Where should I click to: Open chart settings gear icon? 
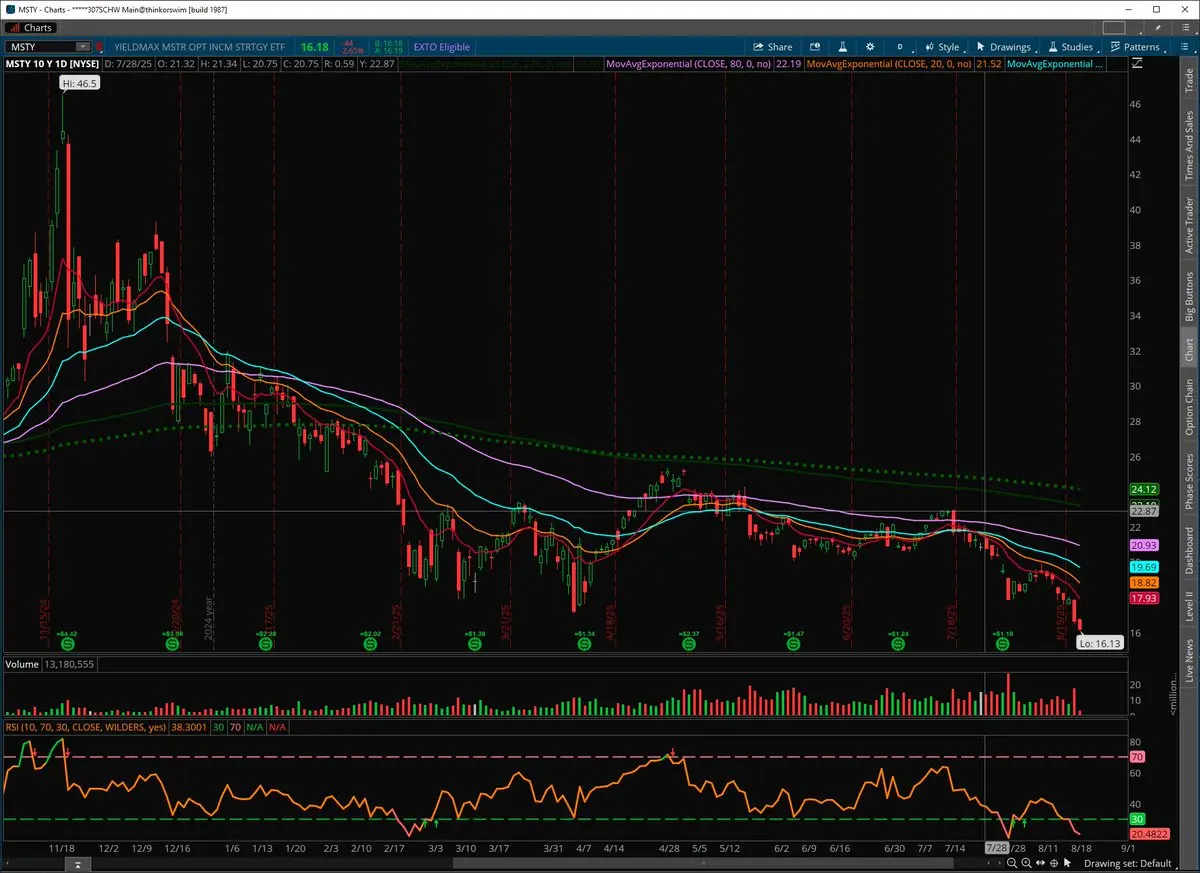pyautogui.click(x=870, y=47)
